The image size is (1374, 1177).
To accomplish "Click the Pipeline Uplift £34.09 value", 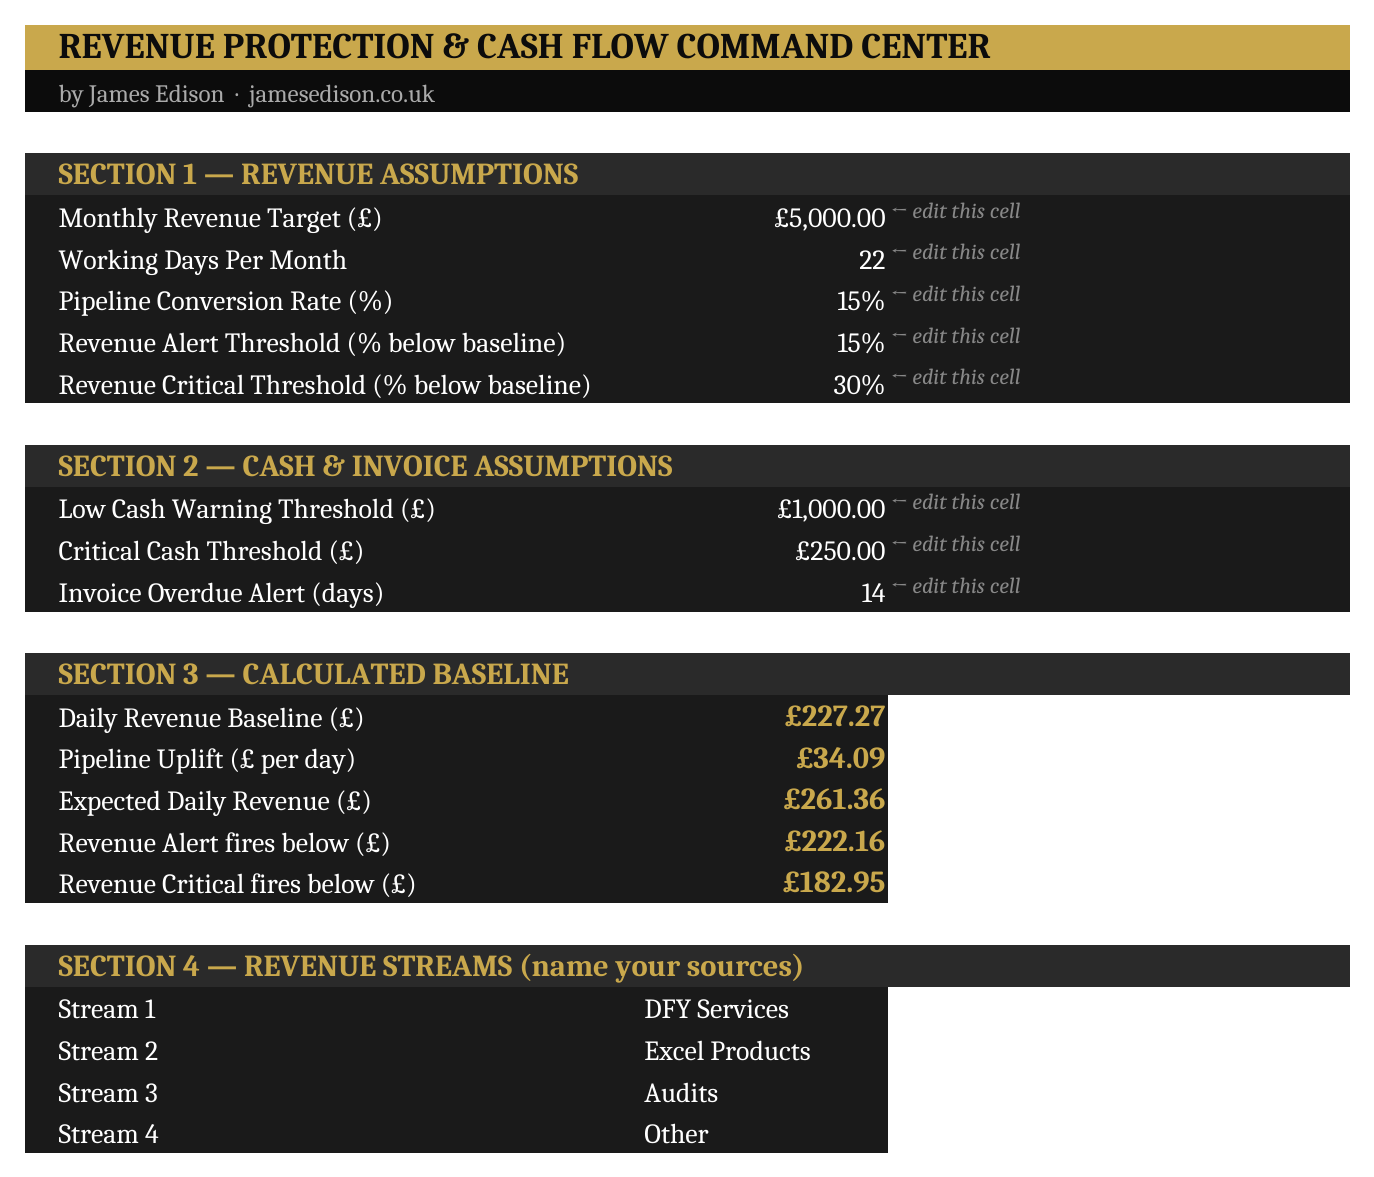I will 841,759.
